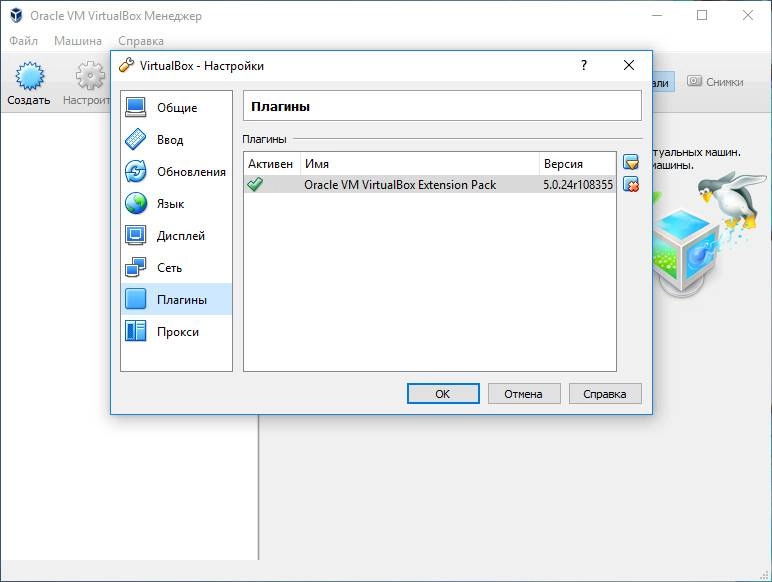The image size is (772, 582).
Task: Minimize the VirtualBox Manager window
Action: point(657,15)
